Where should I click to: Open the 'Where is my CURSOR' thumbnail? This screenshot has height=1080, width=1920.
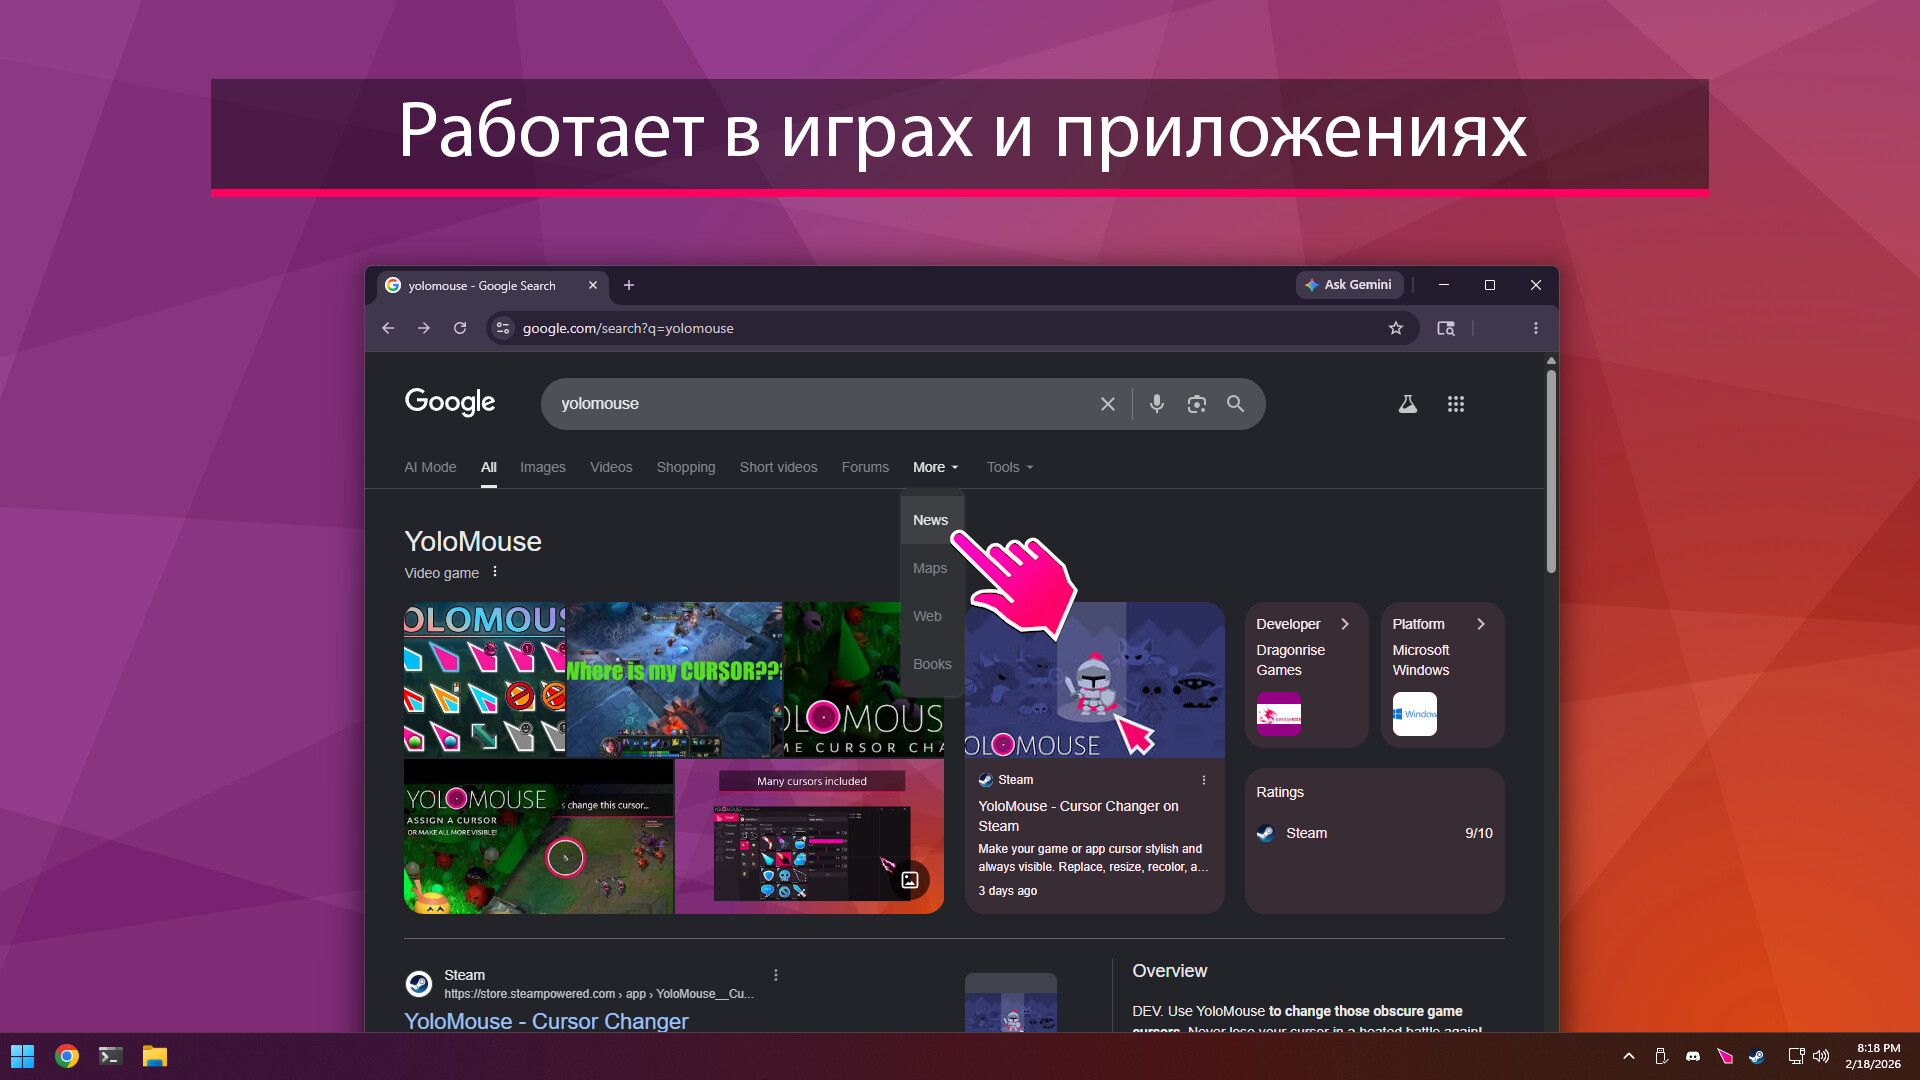click(x=674, y=679)
